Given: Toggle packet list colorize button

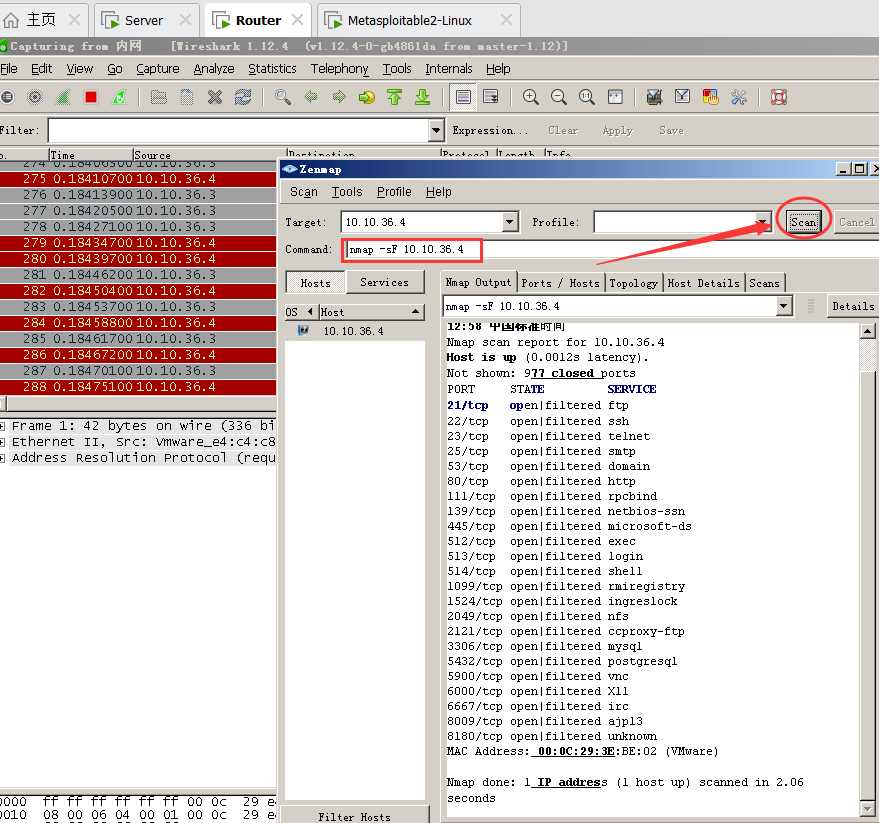Looking at the screenshot, I should click(x=463, y=97).
